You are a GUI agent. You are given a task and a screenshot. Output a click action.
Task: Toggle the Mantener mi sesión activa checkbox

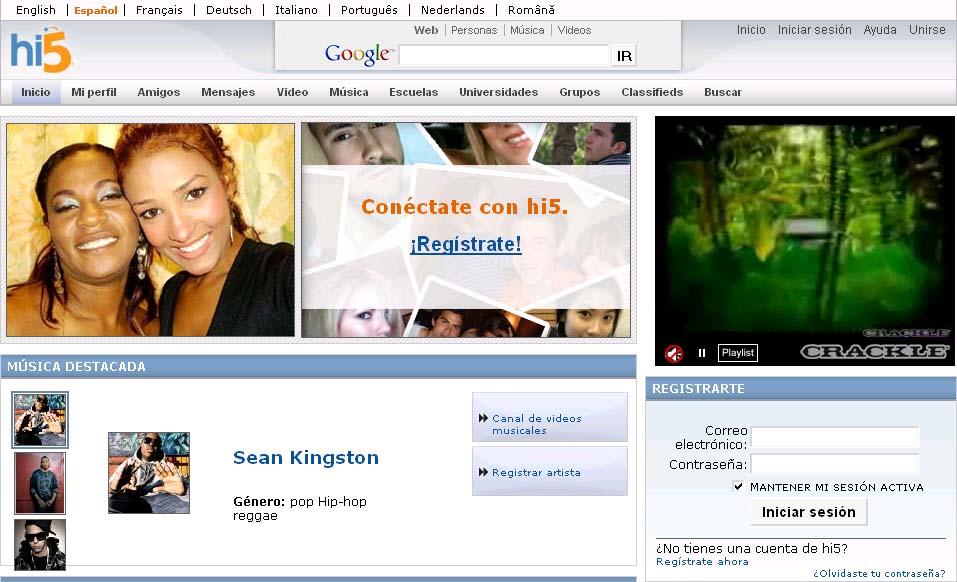[x=739, y=486]
